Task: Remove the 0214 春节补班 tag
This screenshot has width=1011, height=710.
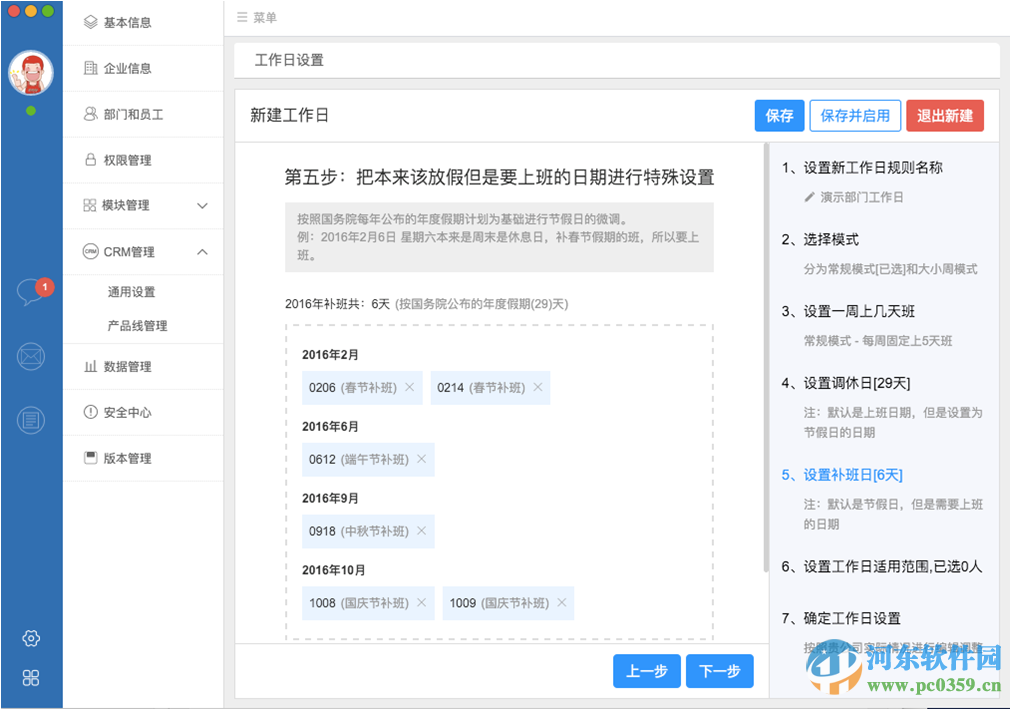Action: click(x=538, y=387)
